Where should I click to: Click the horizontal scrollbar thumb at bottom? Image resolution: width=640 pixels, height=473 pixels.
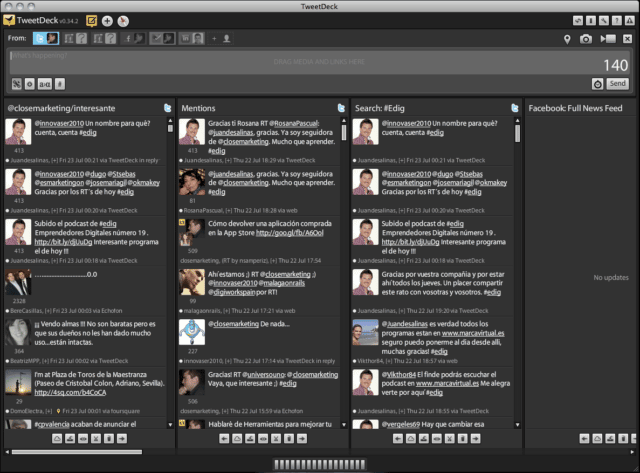(x=77, y=452)
